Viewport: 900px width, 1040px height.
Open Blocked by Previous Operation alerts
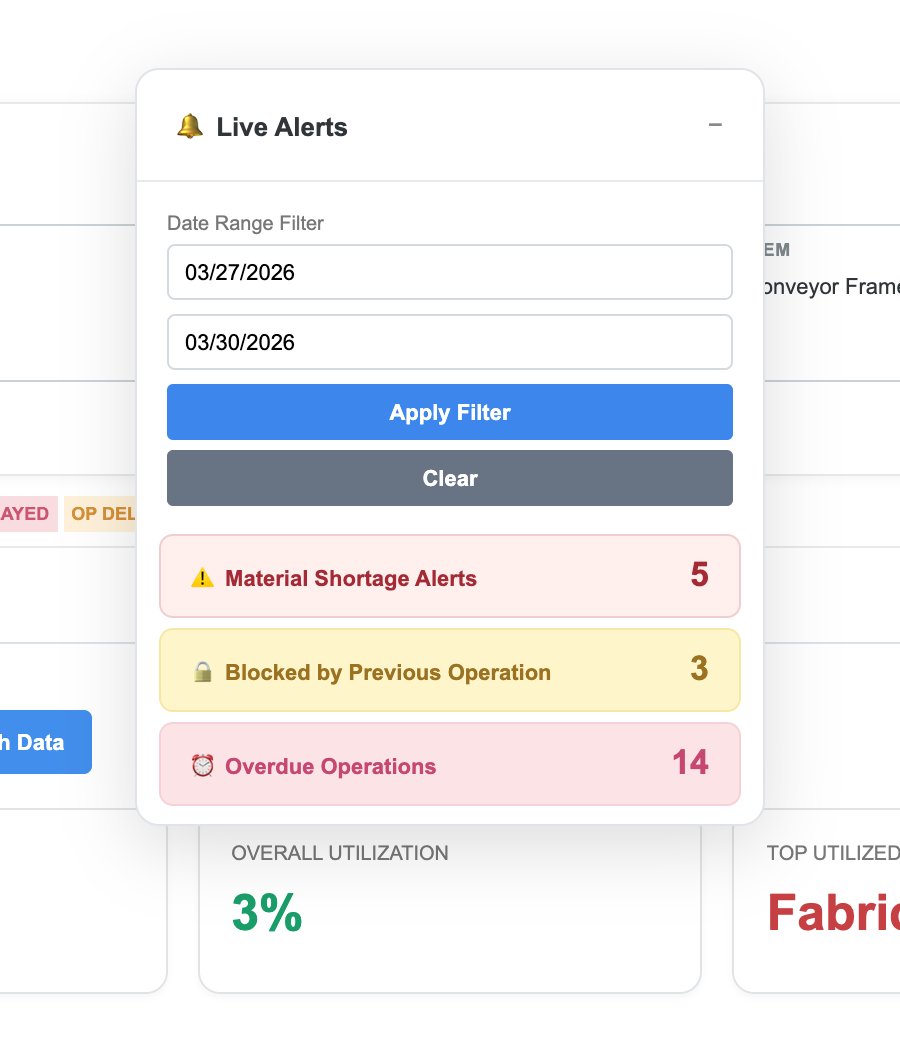tap(450, 670)
